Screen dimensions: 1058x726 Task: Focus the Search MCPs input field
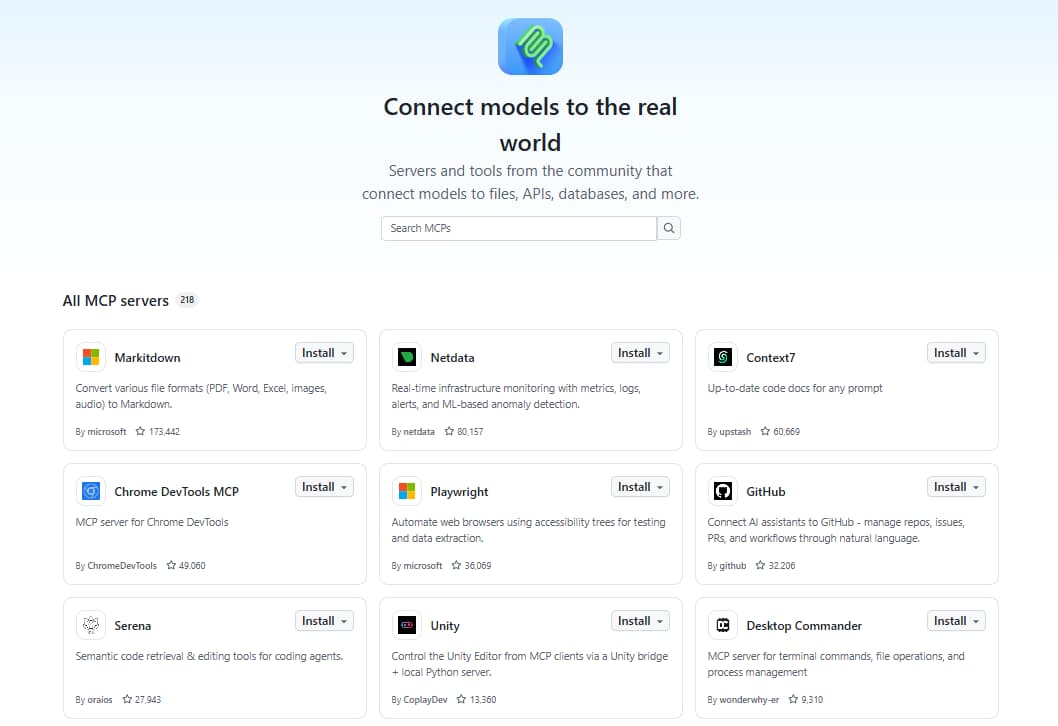[x=519, y=228]
